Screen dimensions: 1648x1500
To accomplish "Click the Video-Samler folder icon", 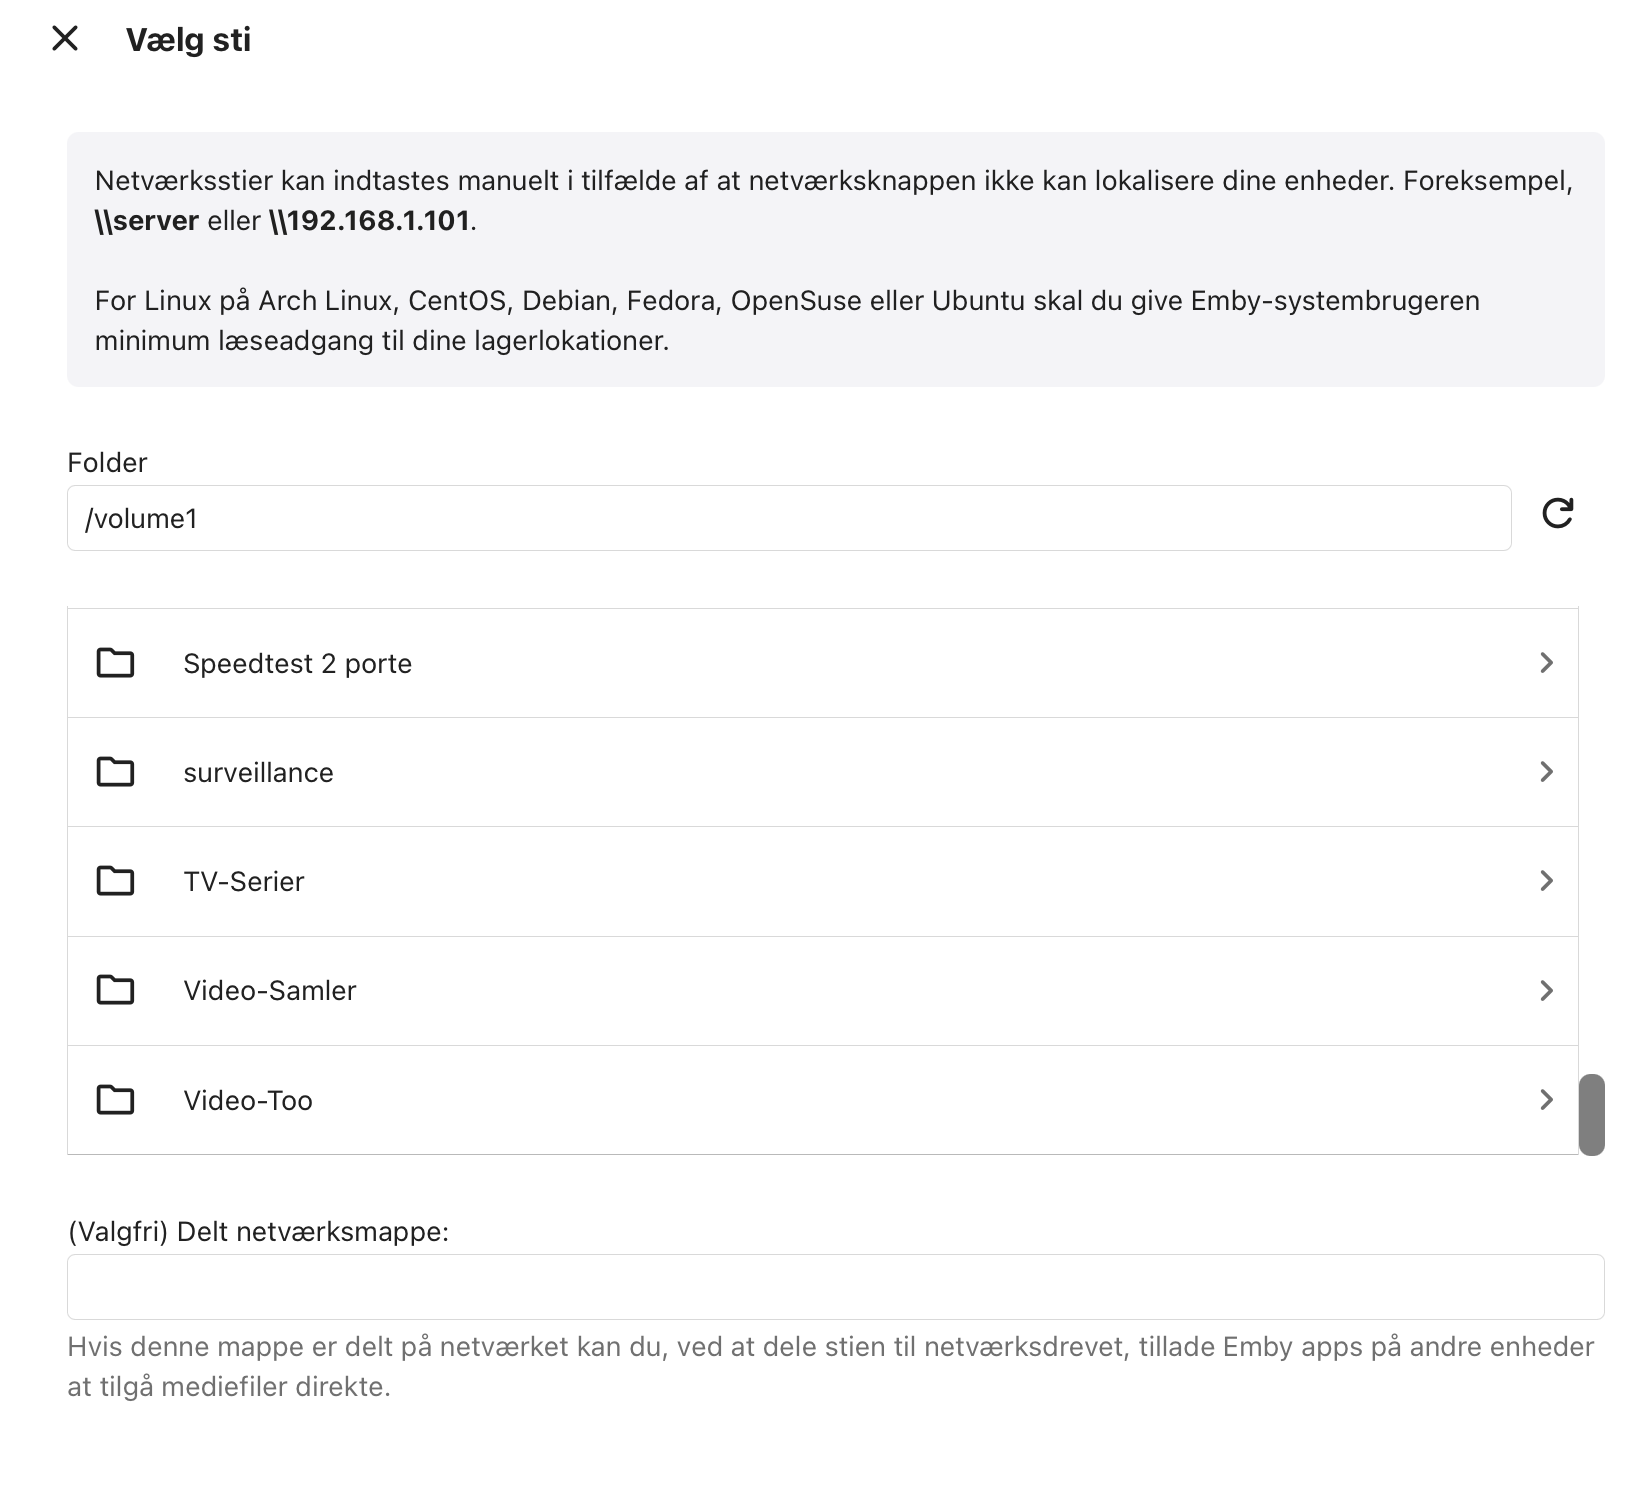I will pos(115,990).
